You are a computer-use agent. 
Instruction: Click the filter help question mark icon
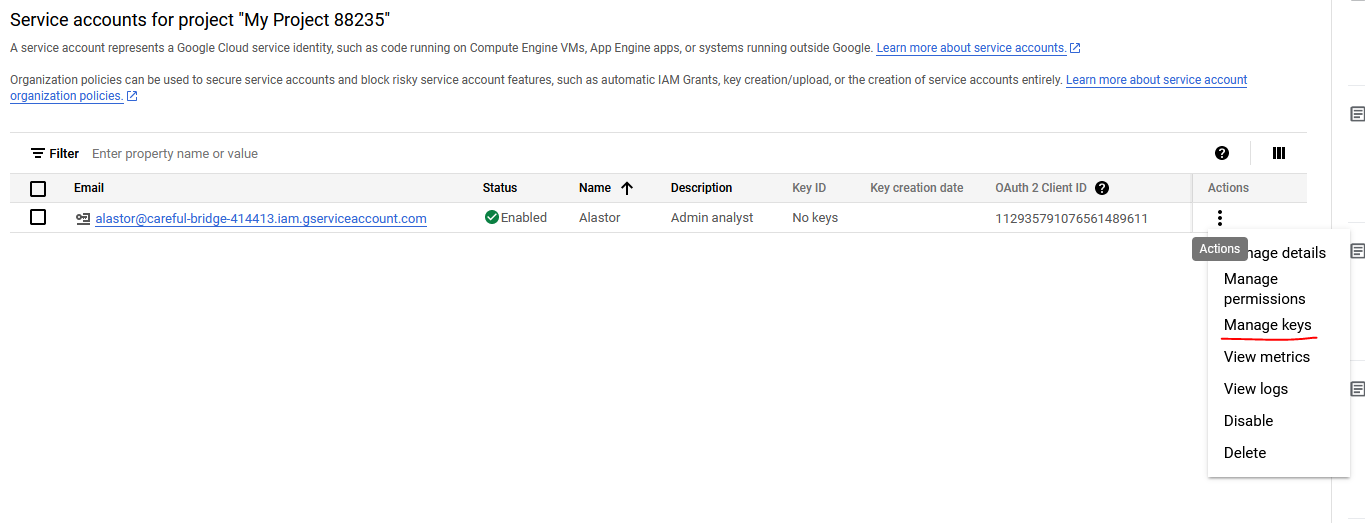click(x=1221, y=153)
